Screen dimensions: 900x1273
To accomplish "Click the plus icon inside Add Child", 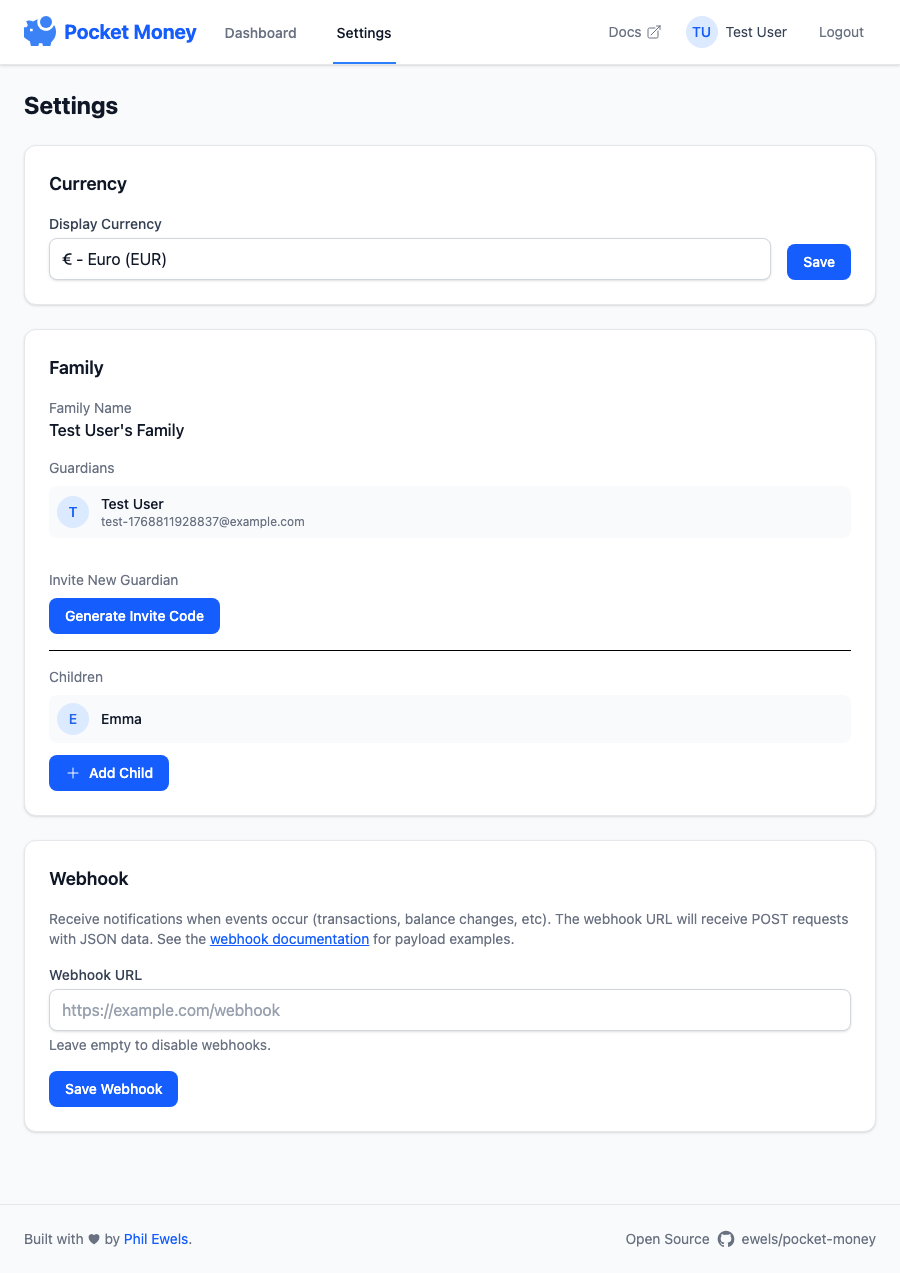I will [72, 772].
